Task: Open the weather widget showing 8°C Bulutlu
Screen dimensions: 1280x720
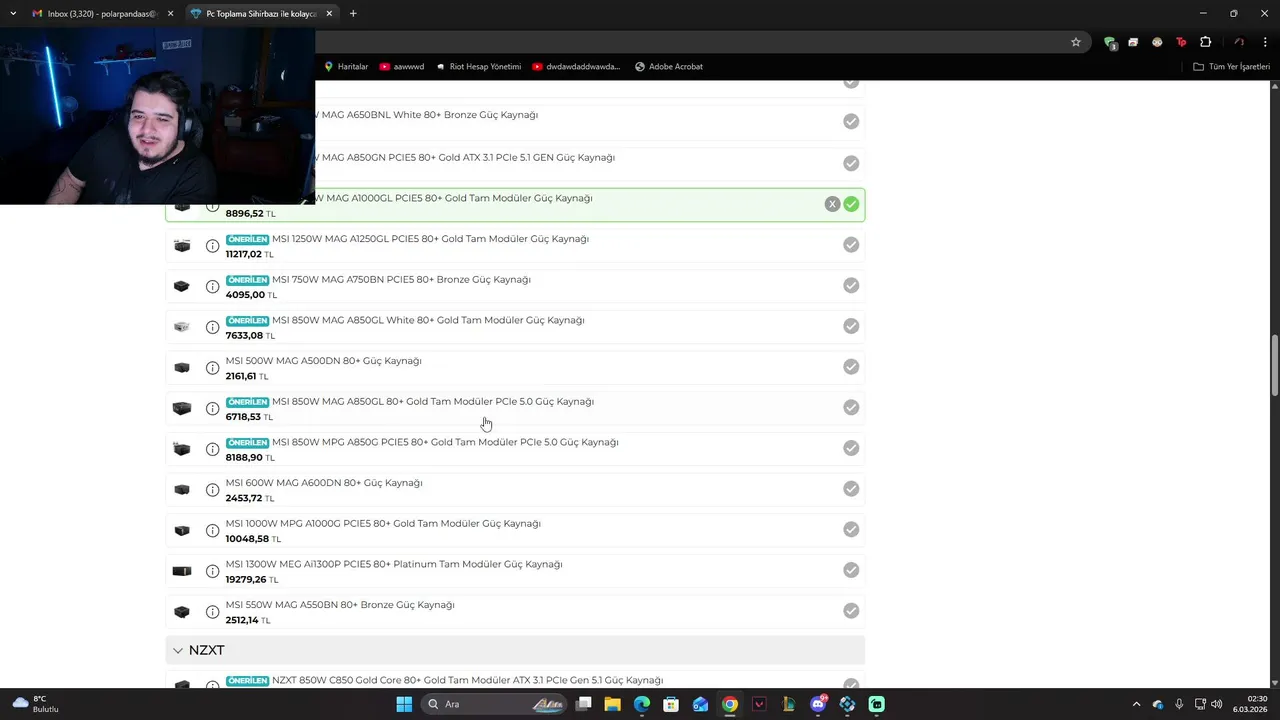Action: click(35, 704)
